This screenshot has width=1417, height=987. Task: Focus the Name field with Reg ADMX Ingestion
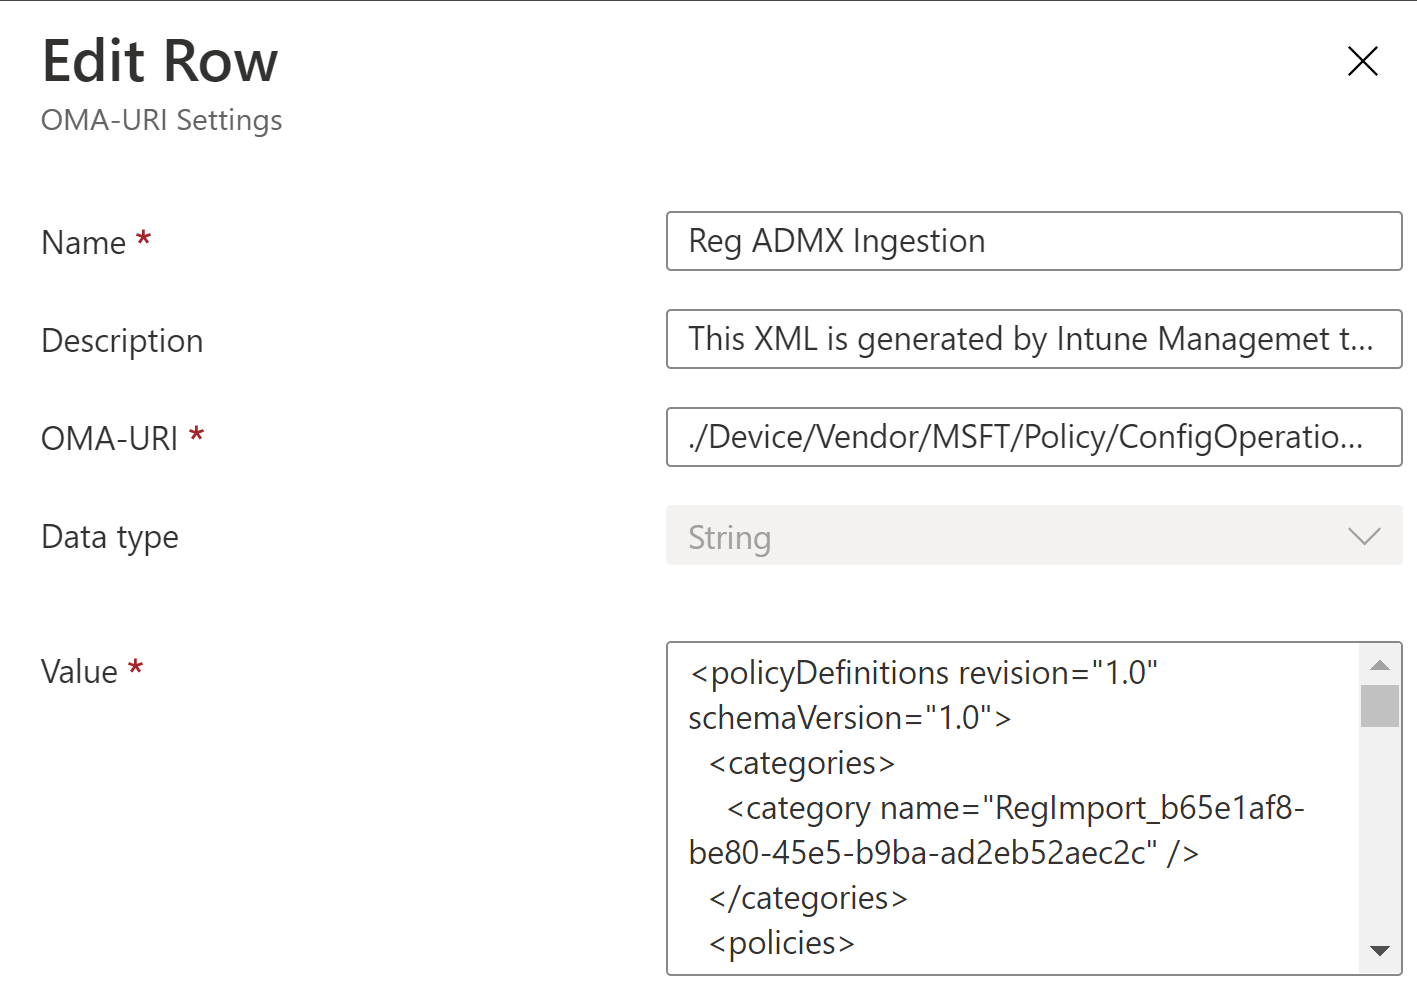tap(1033, 241)
